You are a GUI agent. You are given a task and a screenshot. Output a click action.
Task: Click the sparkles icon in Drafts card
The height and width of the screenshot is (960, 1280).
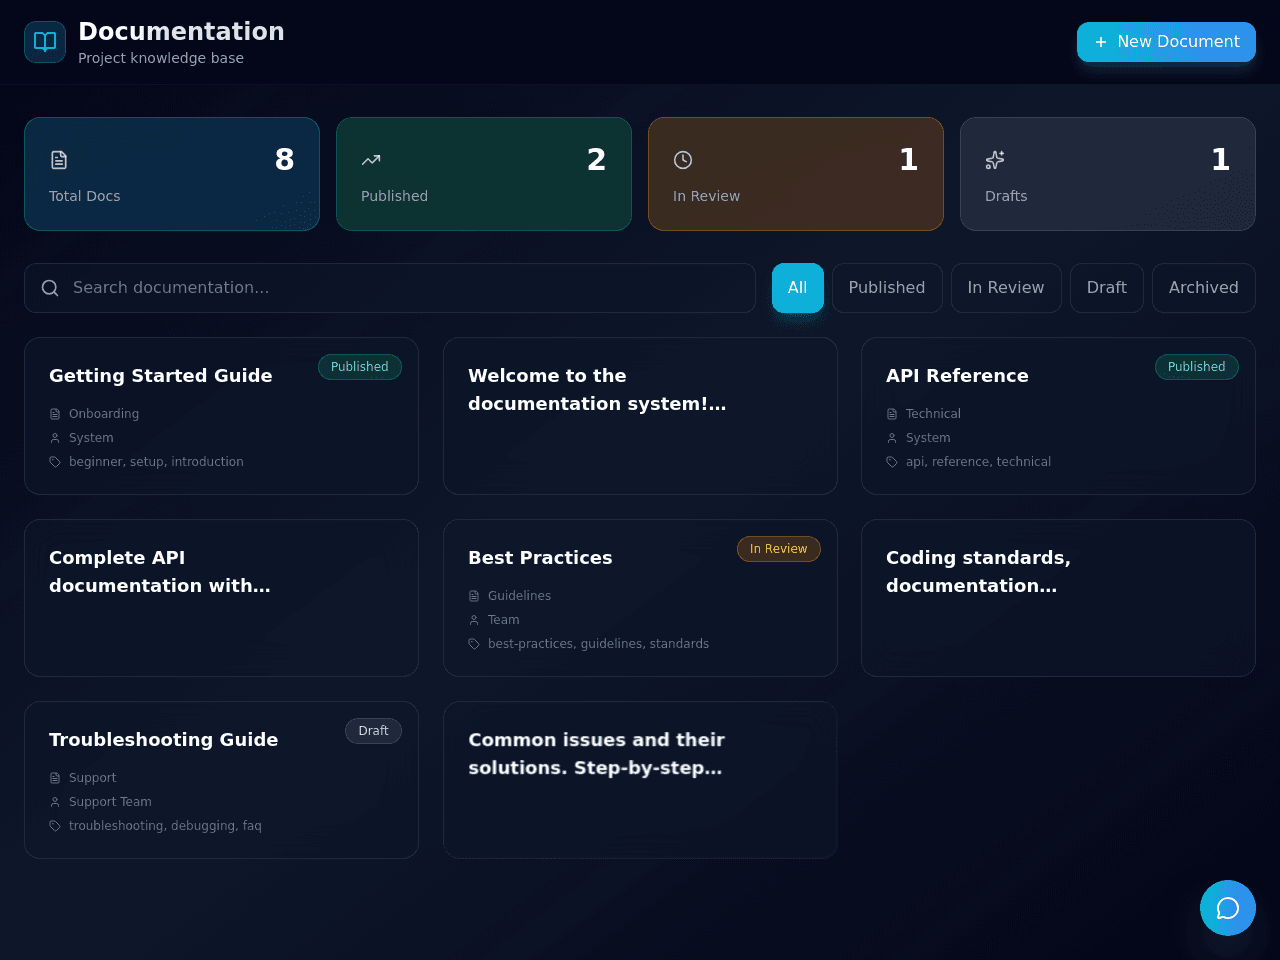tap(995, 160)
